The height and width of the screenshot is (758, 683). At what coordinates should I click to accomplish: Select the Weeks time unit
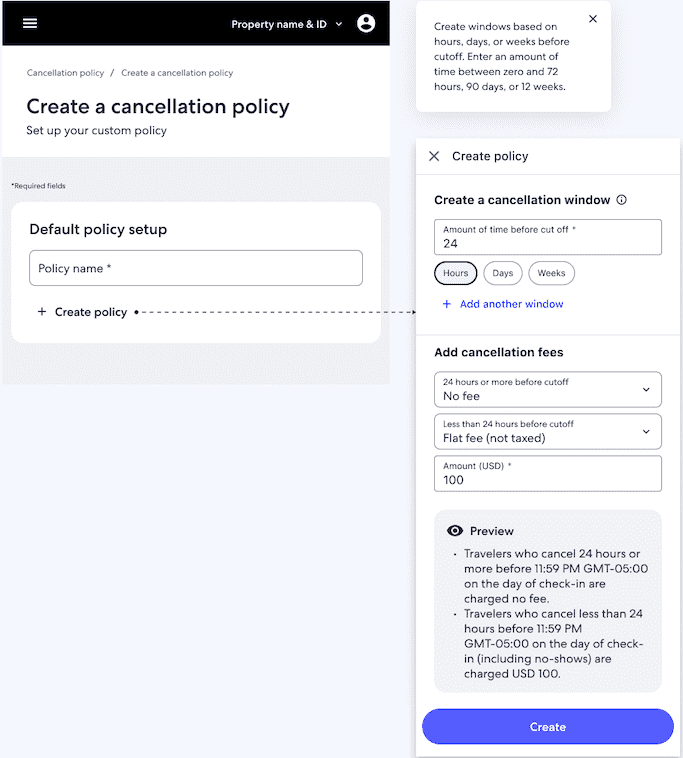click(551, 273)
